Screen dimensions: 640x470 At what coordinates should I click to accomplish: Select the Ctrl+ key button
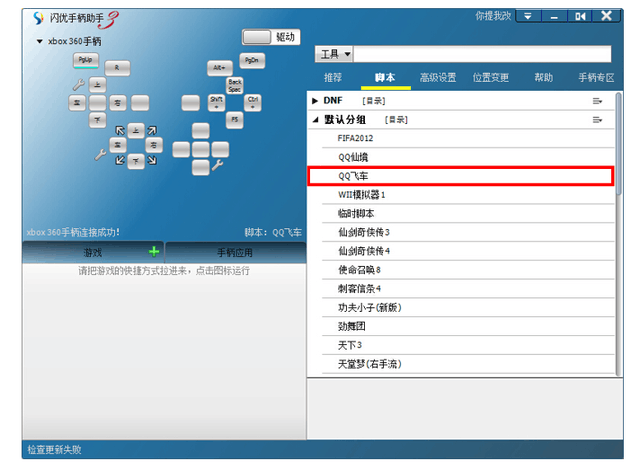point(253,103)
